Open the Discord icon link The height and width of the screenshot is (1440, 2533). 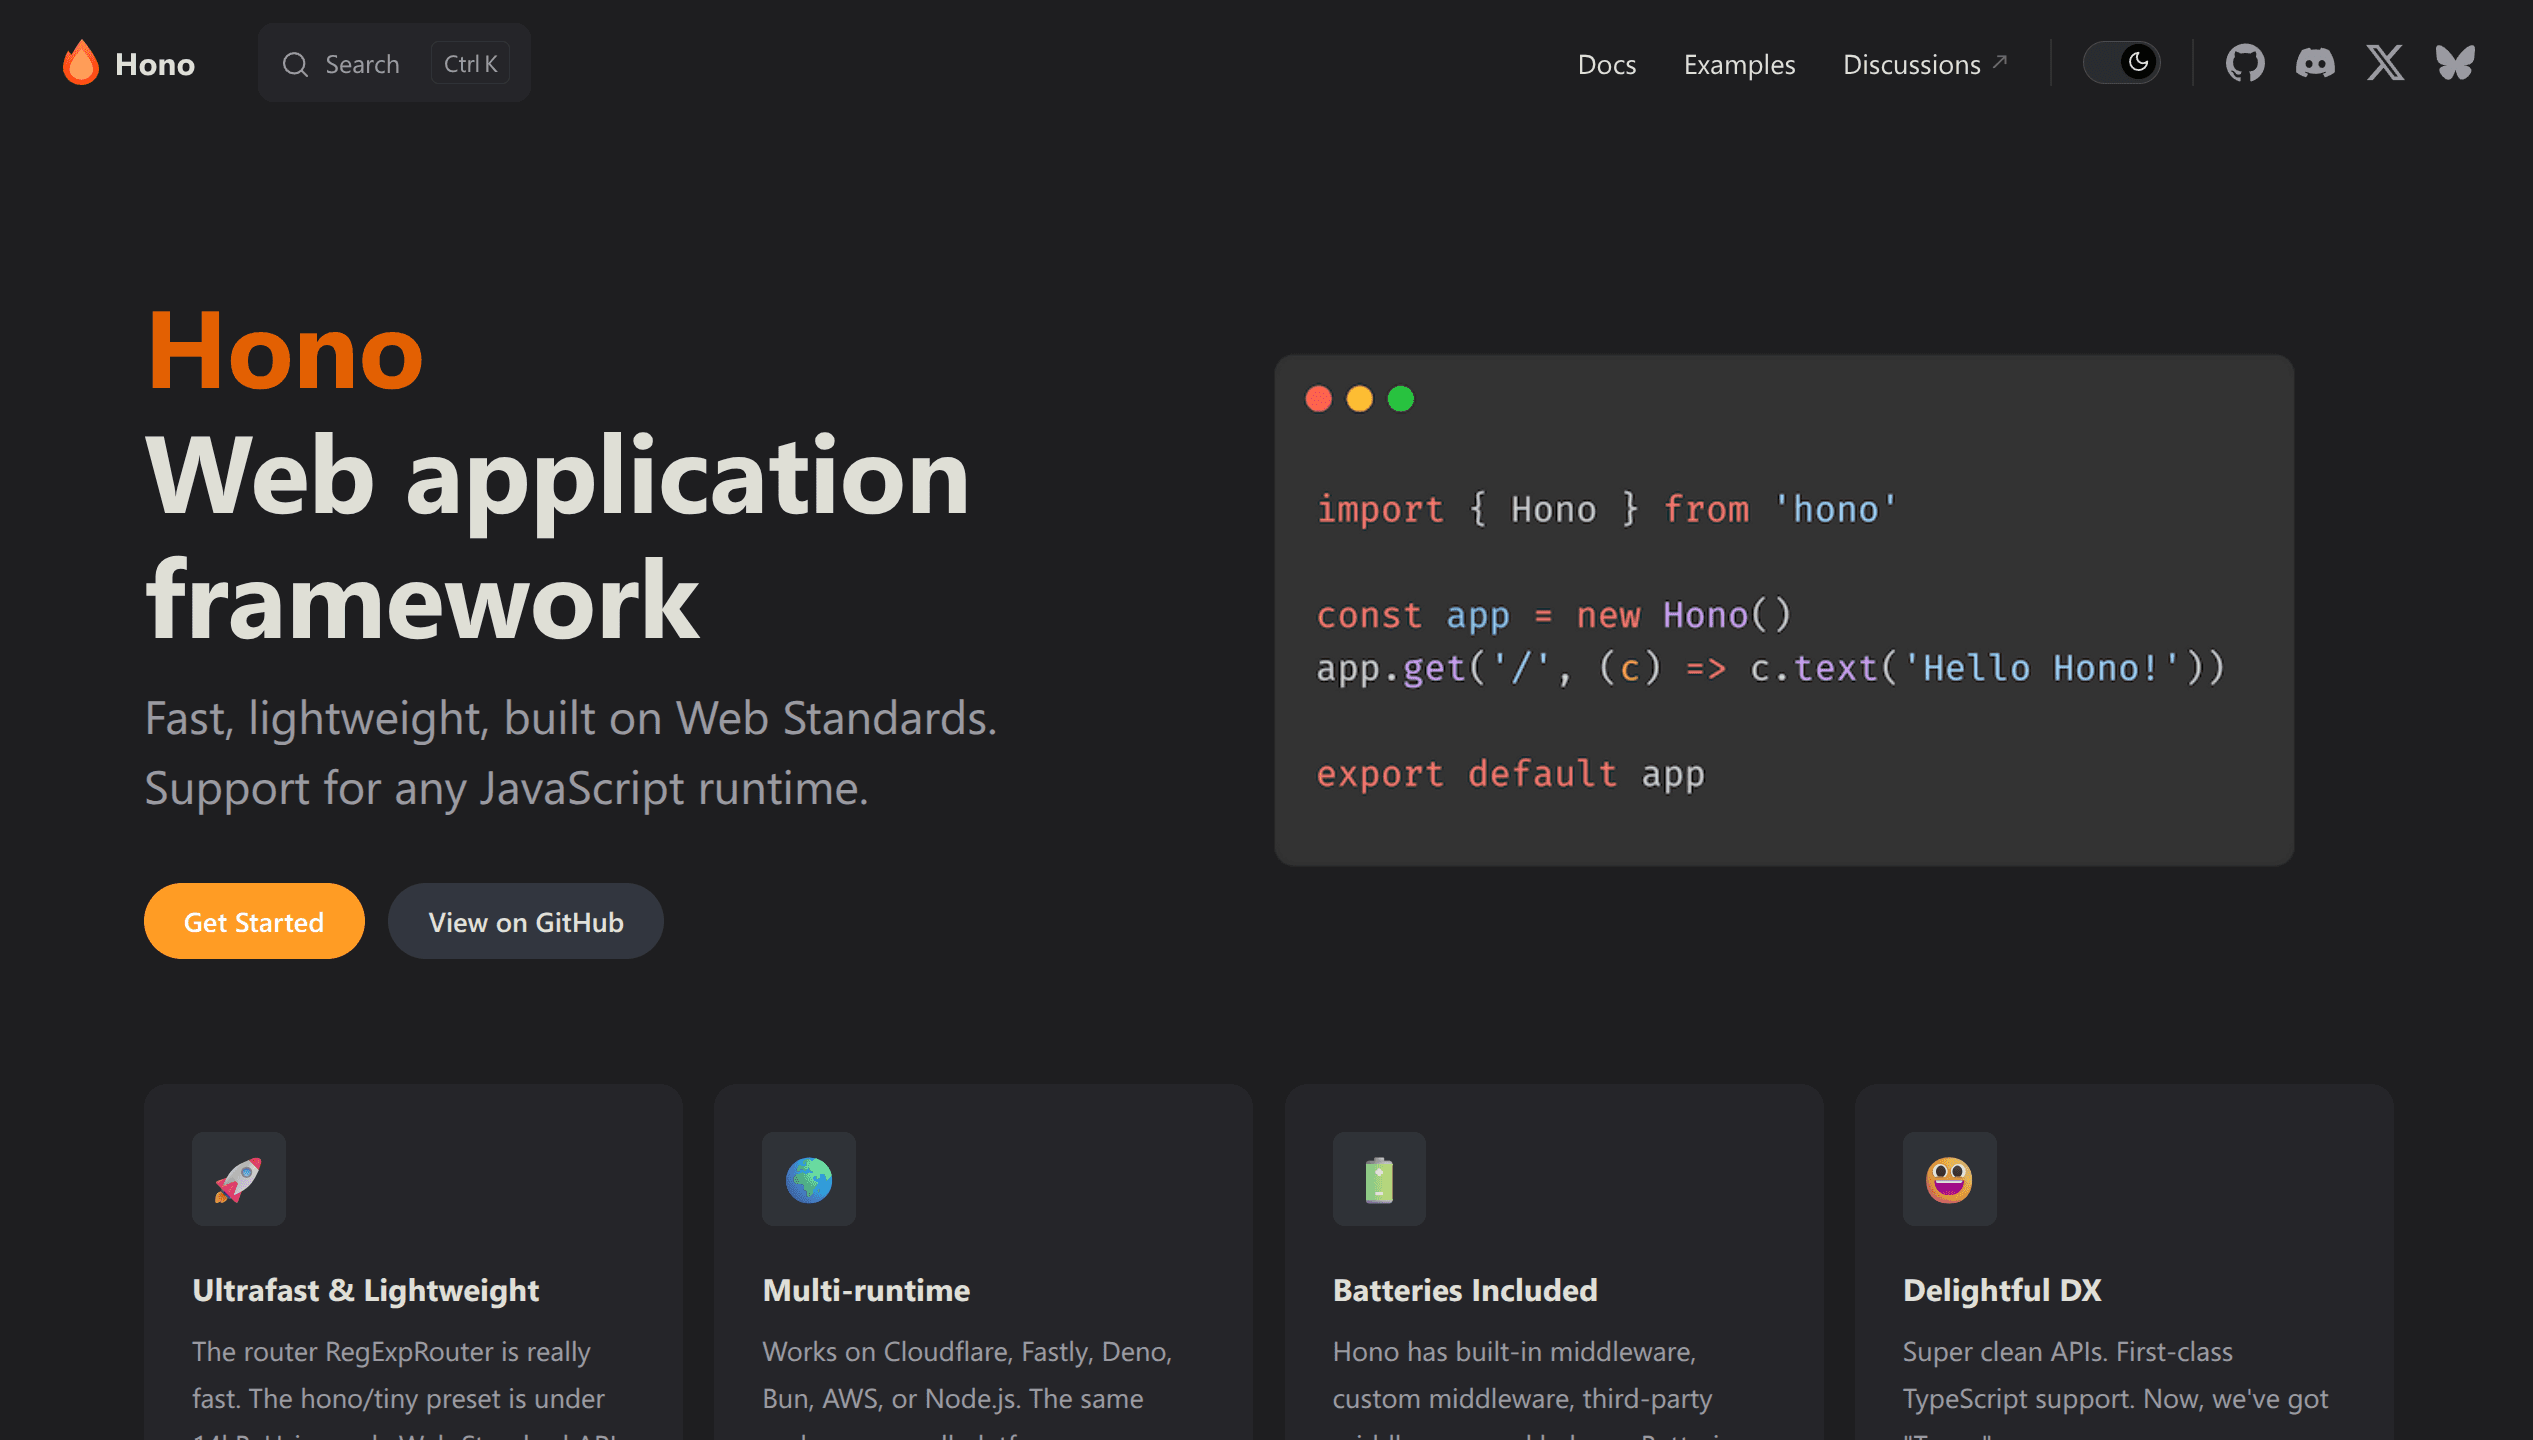point(2315,63)
